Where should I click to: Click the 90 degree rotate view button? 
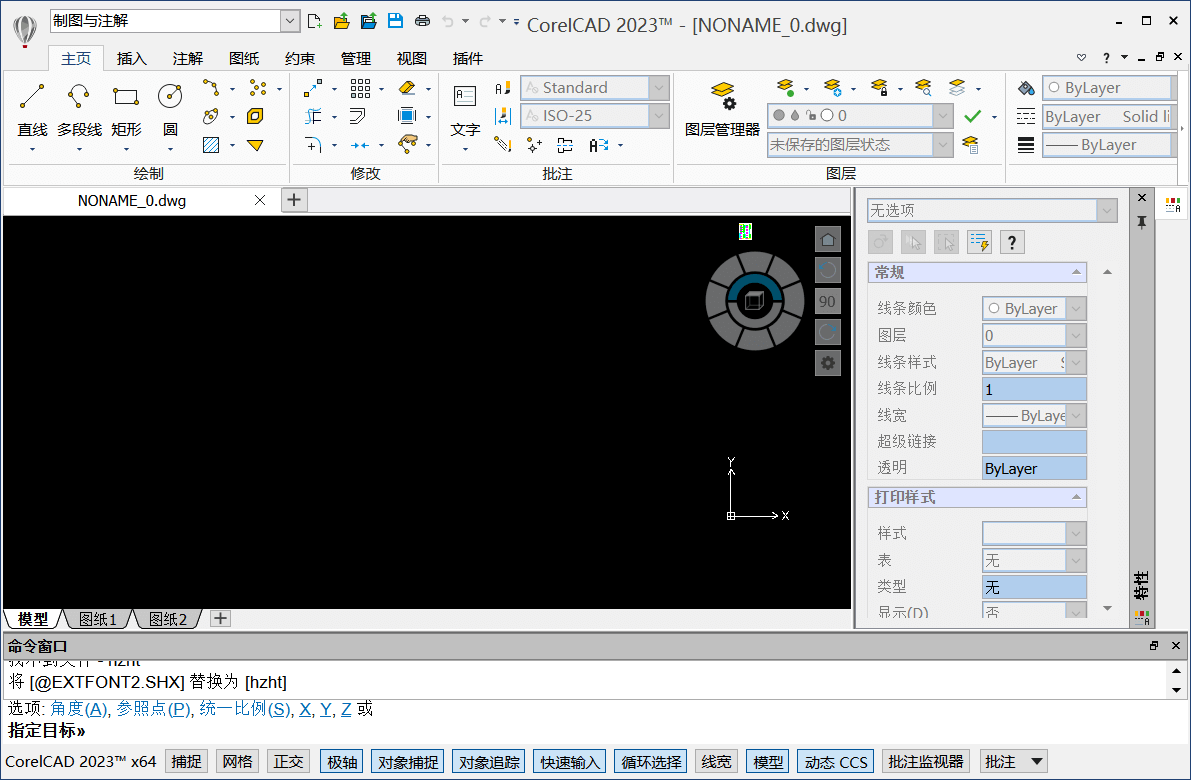827,302
